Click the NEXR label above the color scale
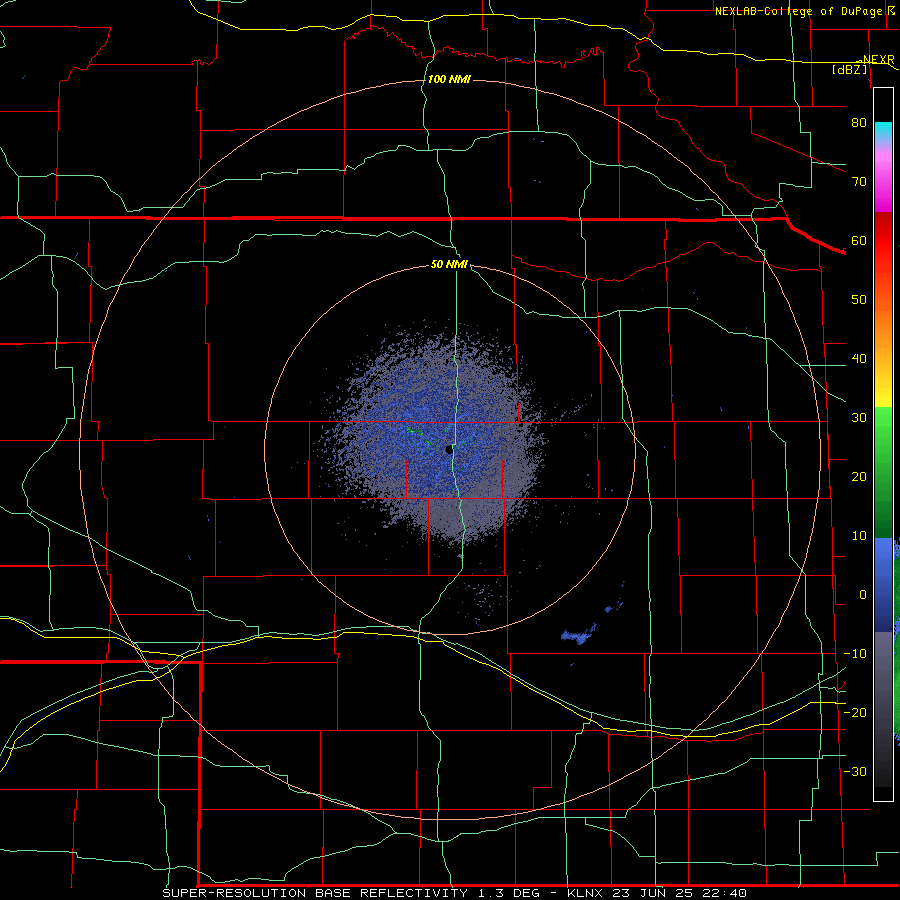Screen dimensions: 900x900 (878, 59)
